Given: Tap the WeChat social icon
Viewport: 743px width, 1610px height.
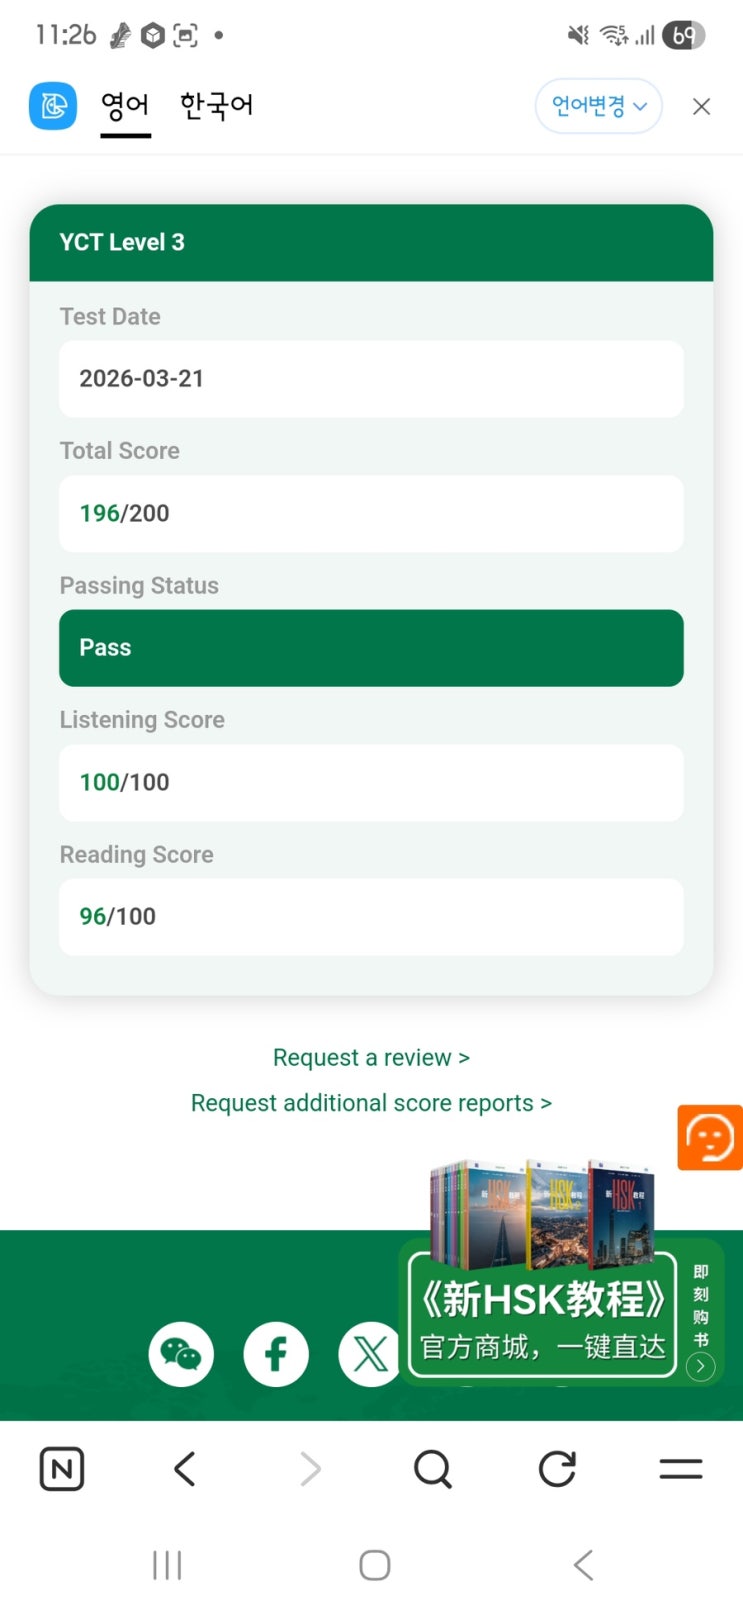Looking at the screenshot, I should pos(181,1355).
